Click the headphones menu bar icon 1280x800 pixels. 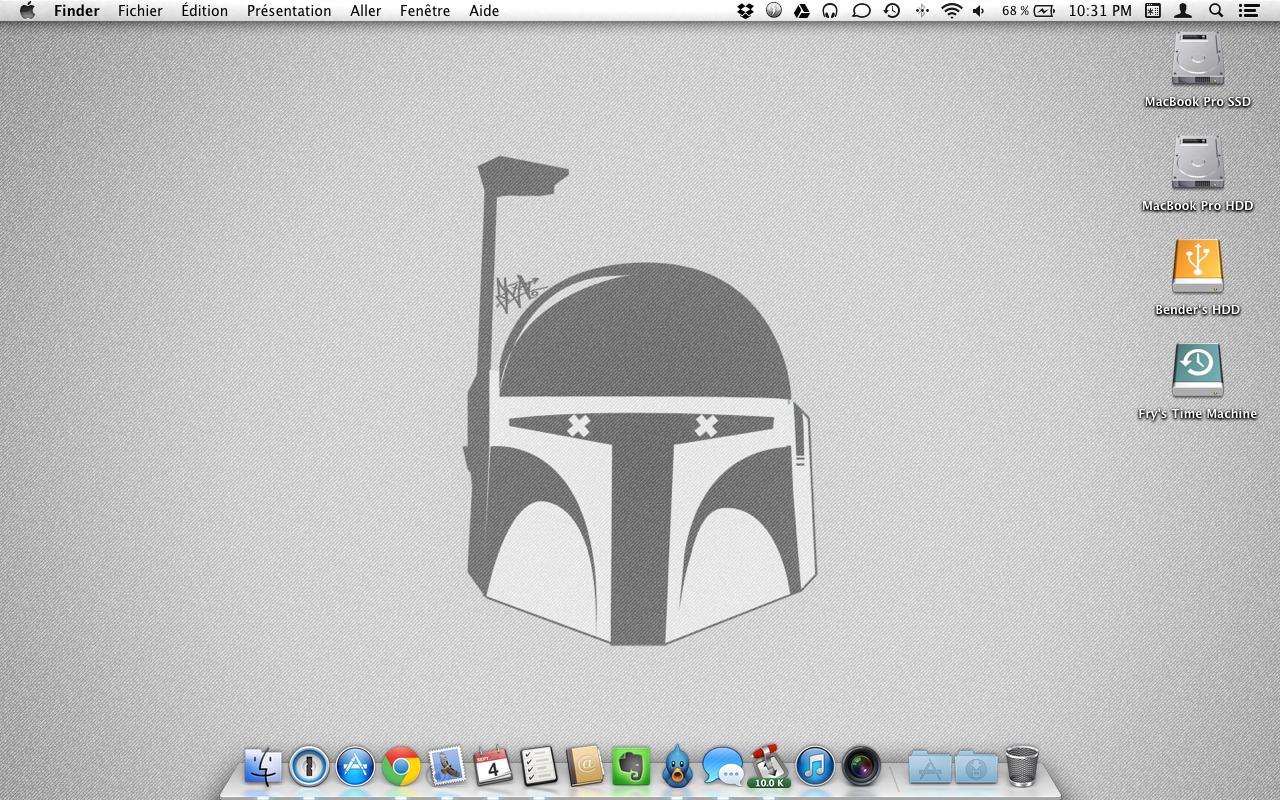coord(830,11)
